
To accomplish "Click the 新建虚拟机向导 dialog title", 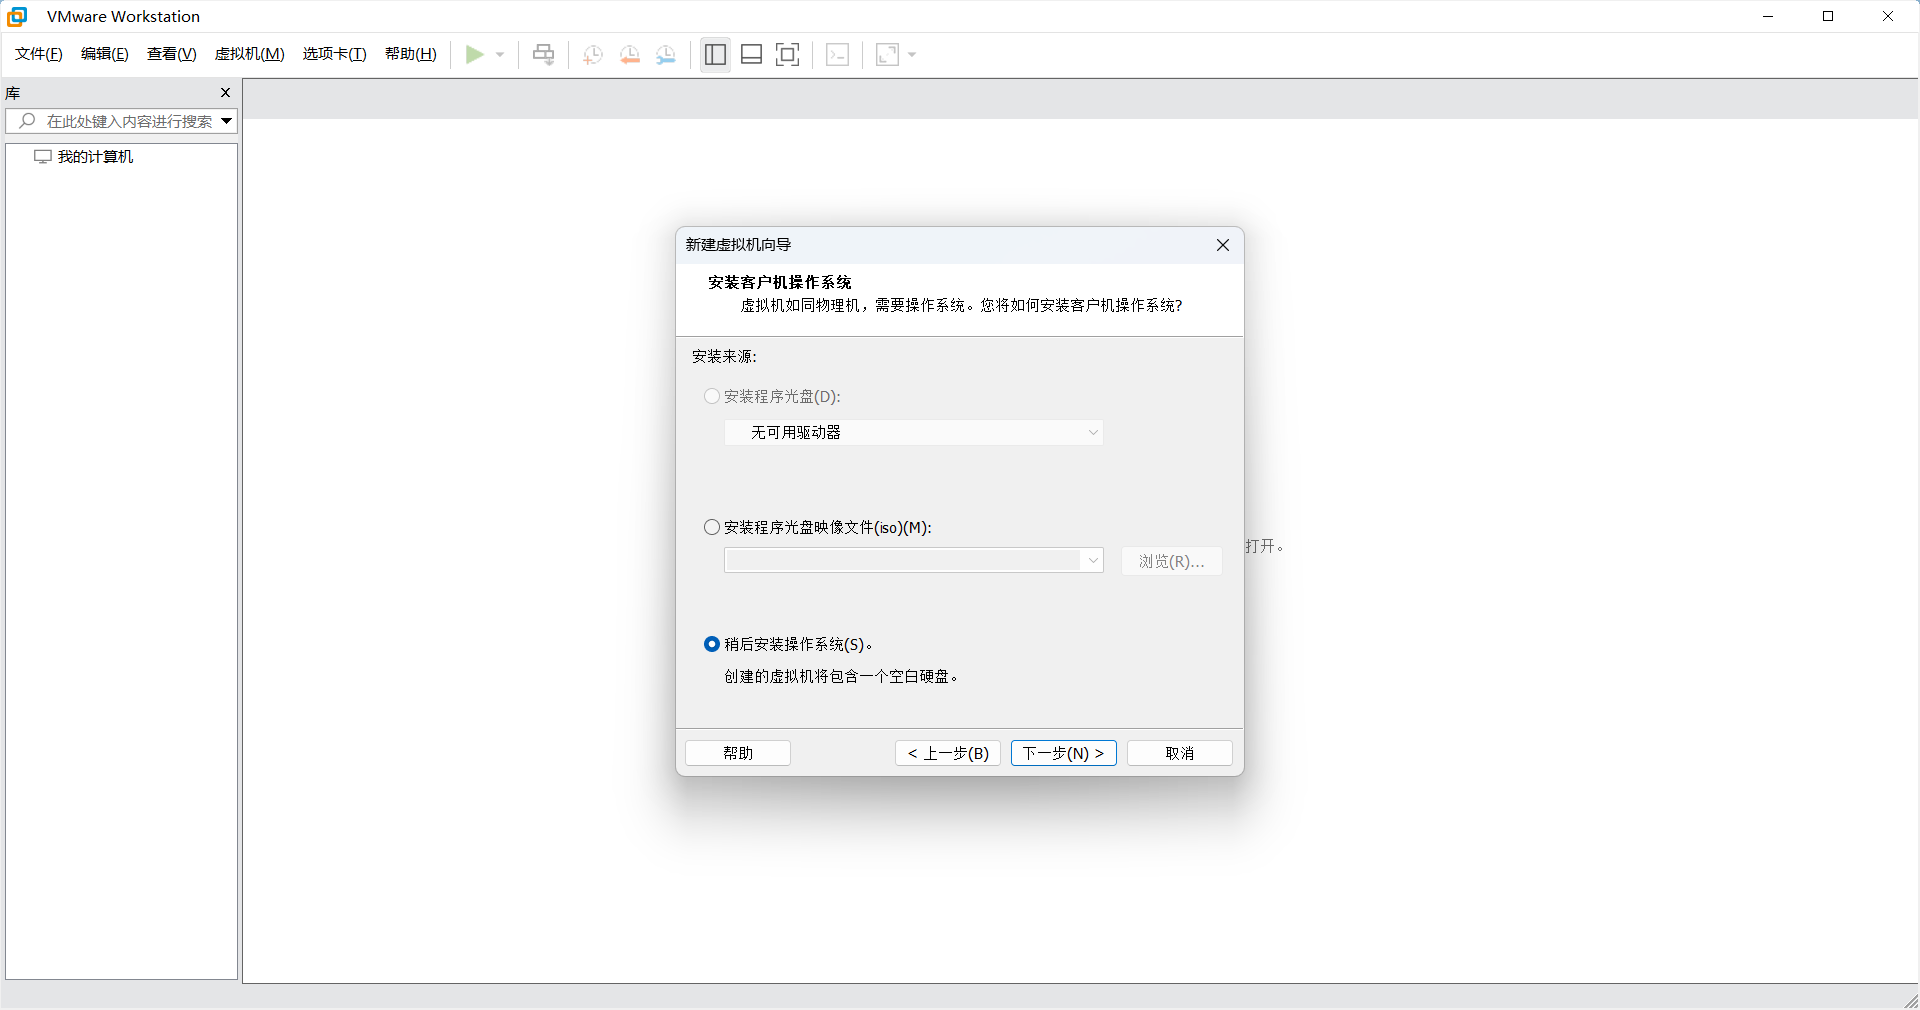I will pyautogui.click(x=738, y=245).
